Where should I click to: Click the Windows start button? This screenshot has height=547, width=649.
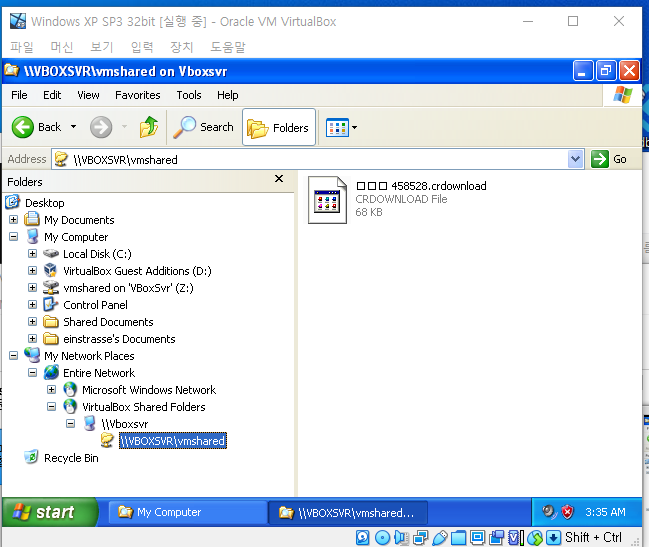coord(49,512)
